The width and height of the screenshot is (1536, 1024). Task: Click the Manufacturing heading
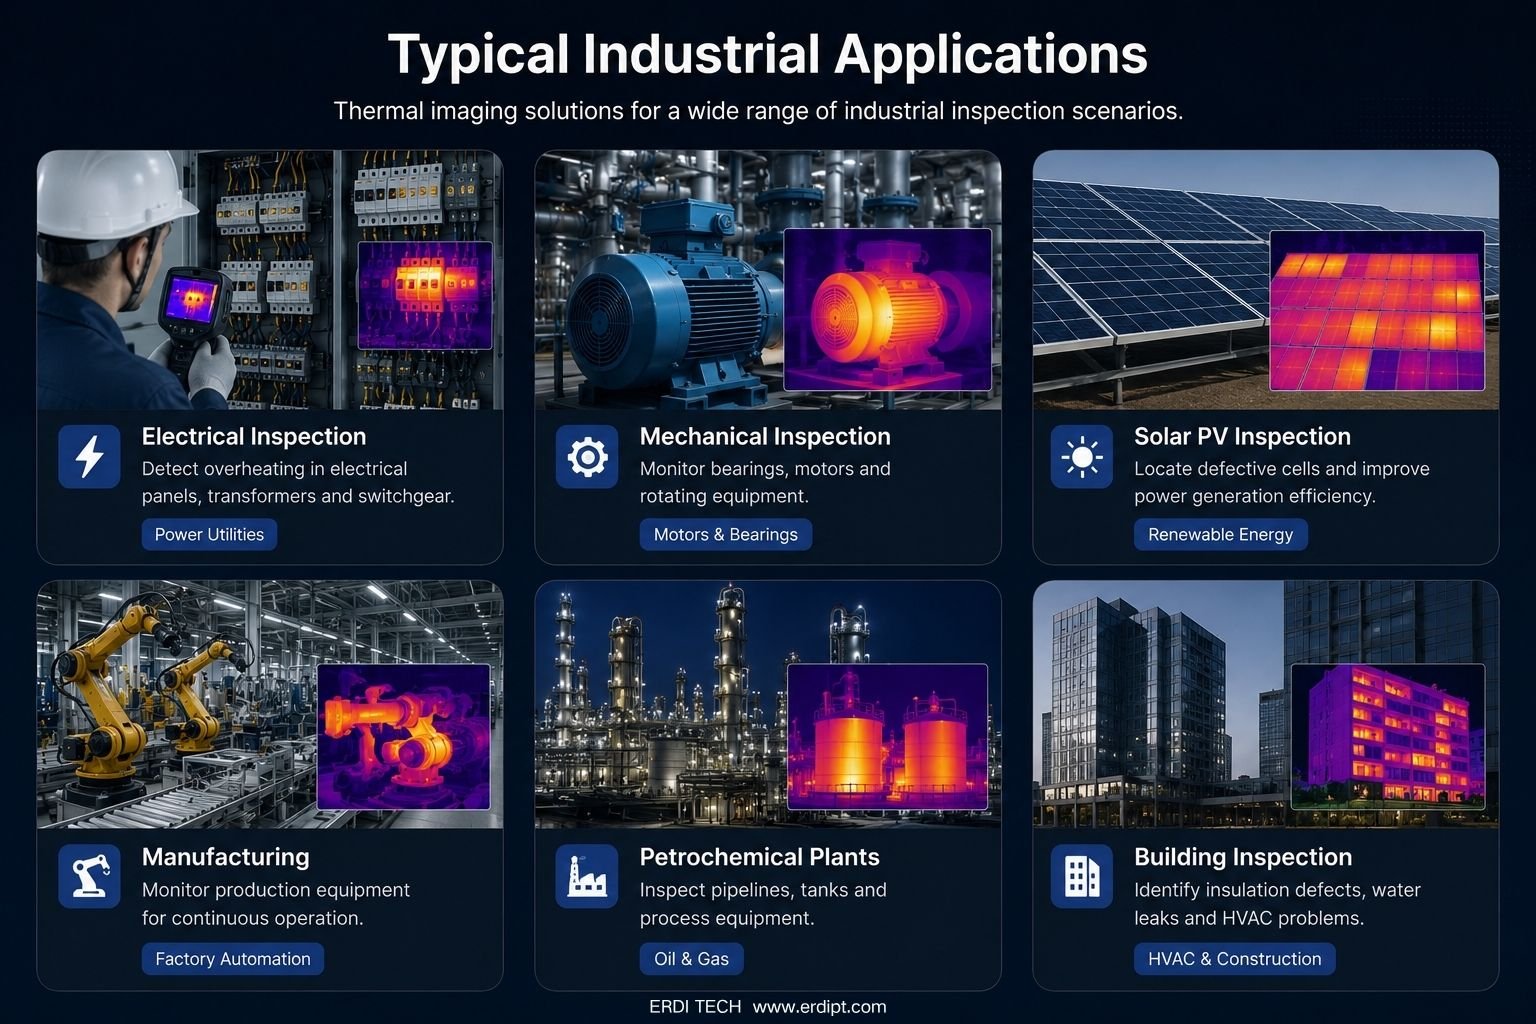click(x=226, y=857)
